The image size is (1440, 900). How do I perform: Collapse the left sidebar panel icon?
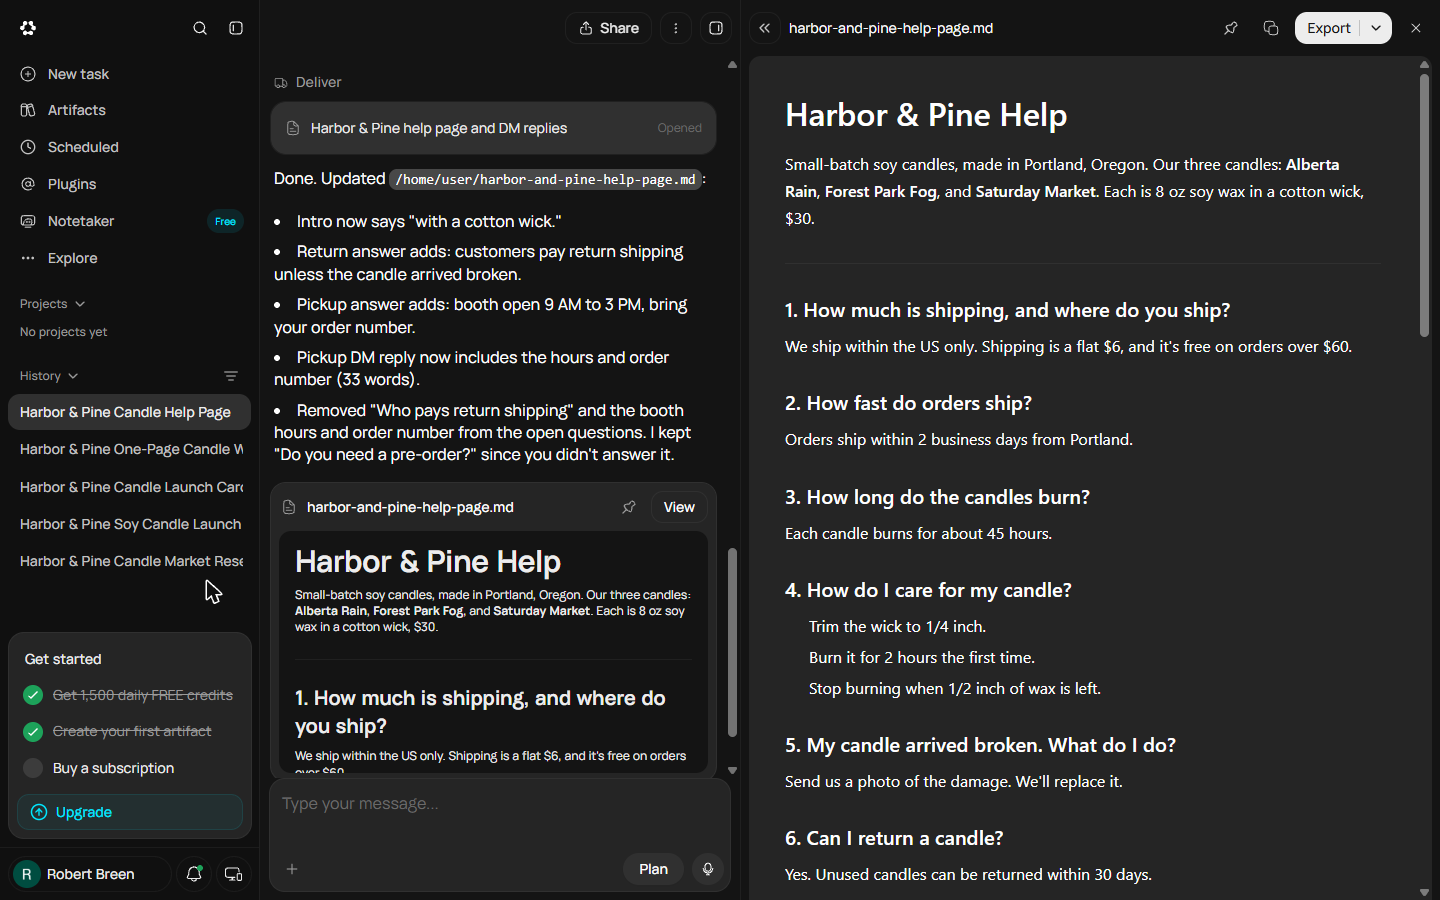pyautogui.click(x=236, y=28)
